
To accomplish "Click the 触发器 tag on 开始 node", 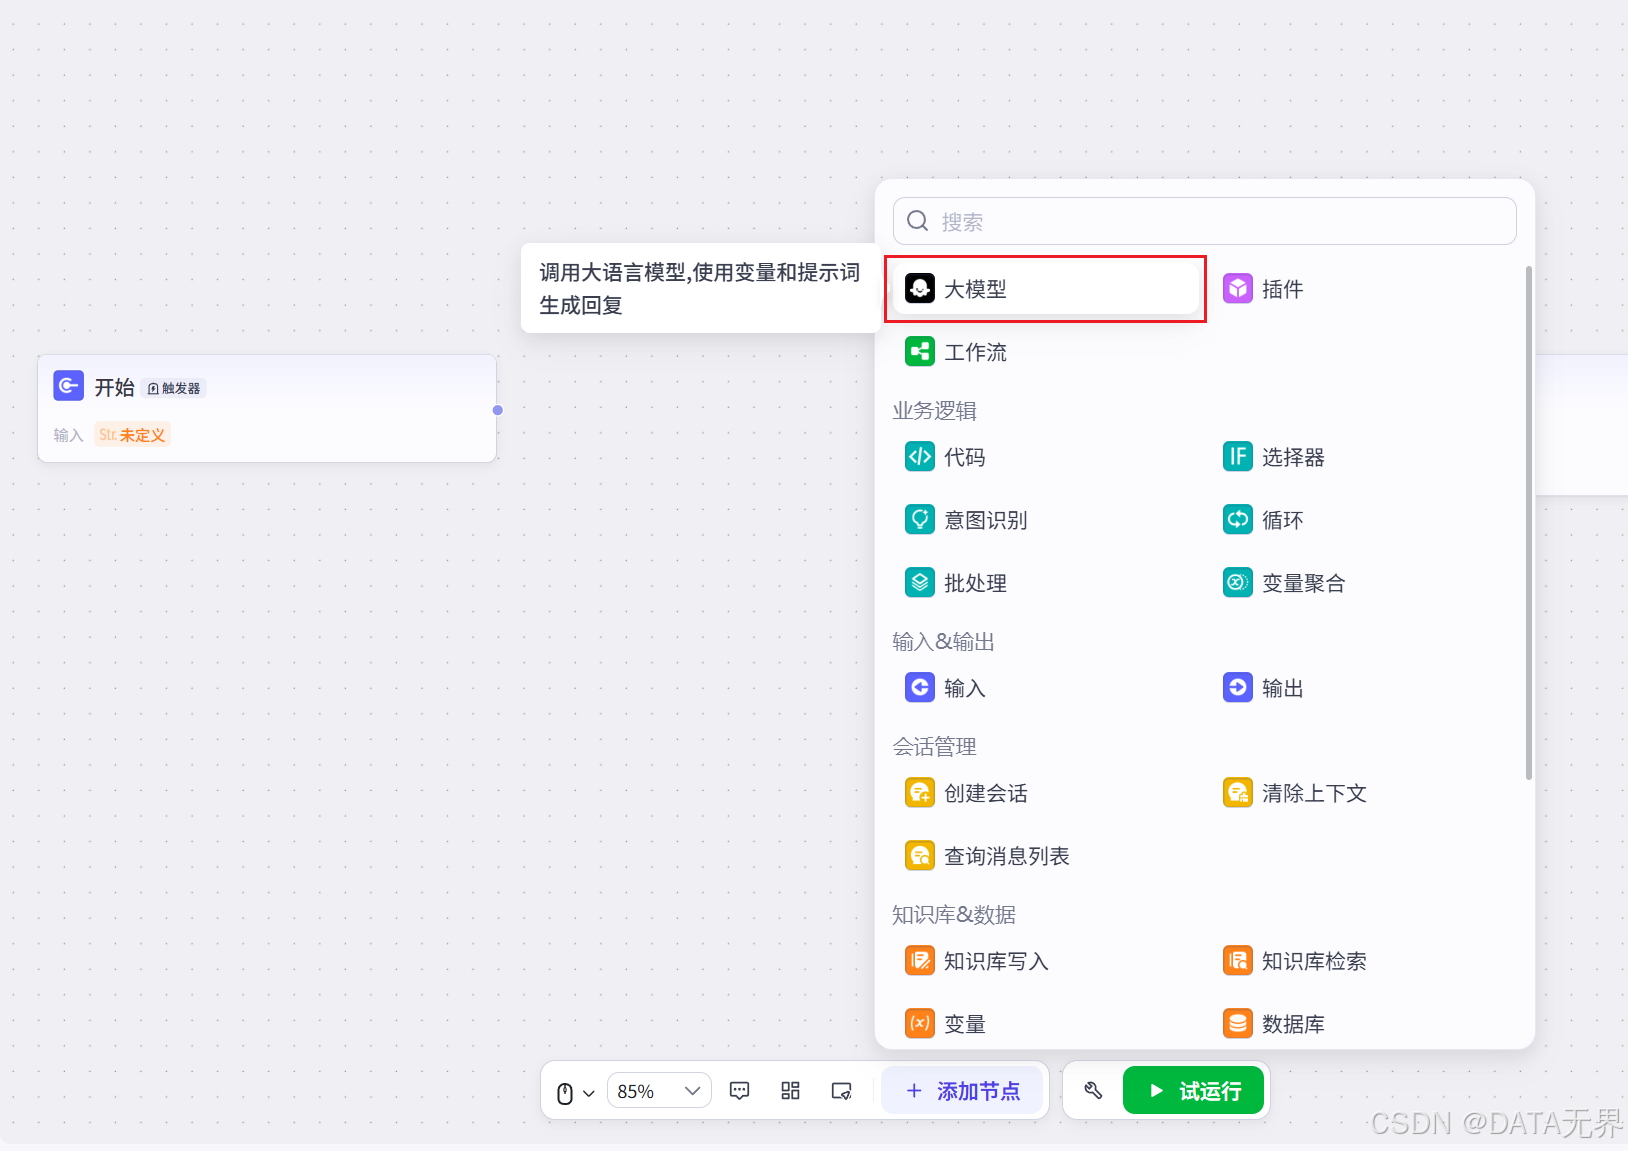I will click(174, 389).
